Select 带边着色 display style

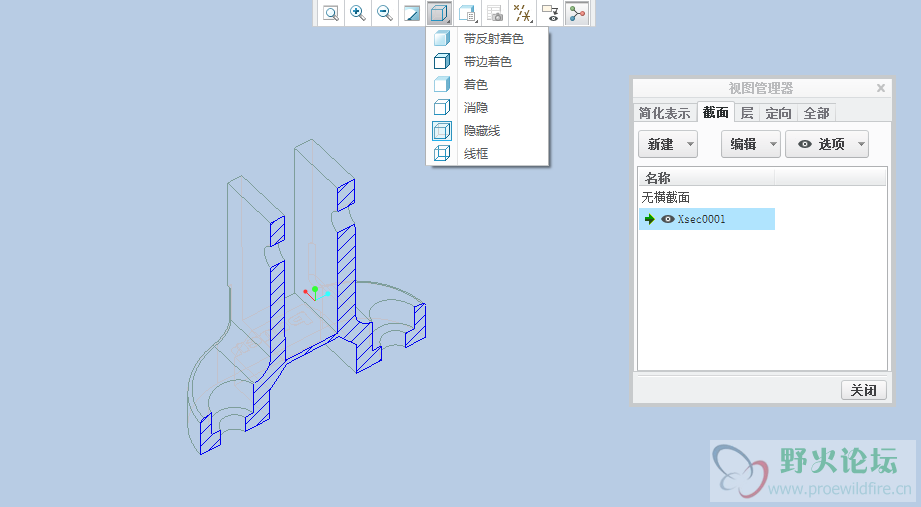tap(487, 62)
